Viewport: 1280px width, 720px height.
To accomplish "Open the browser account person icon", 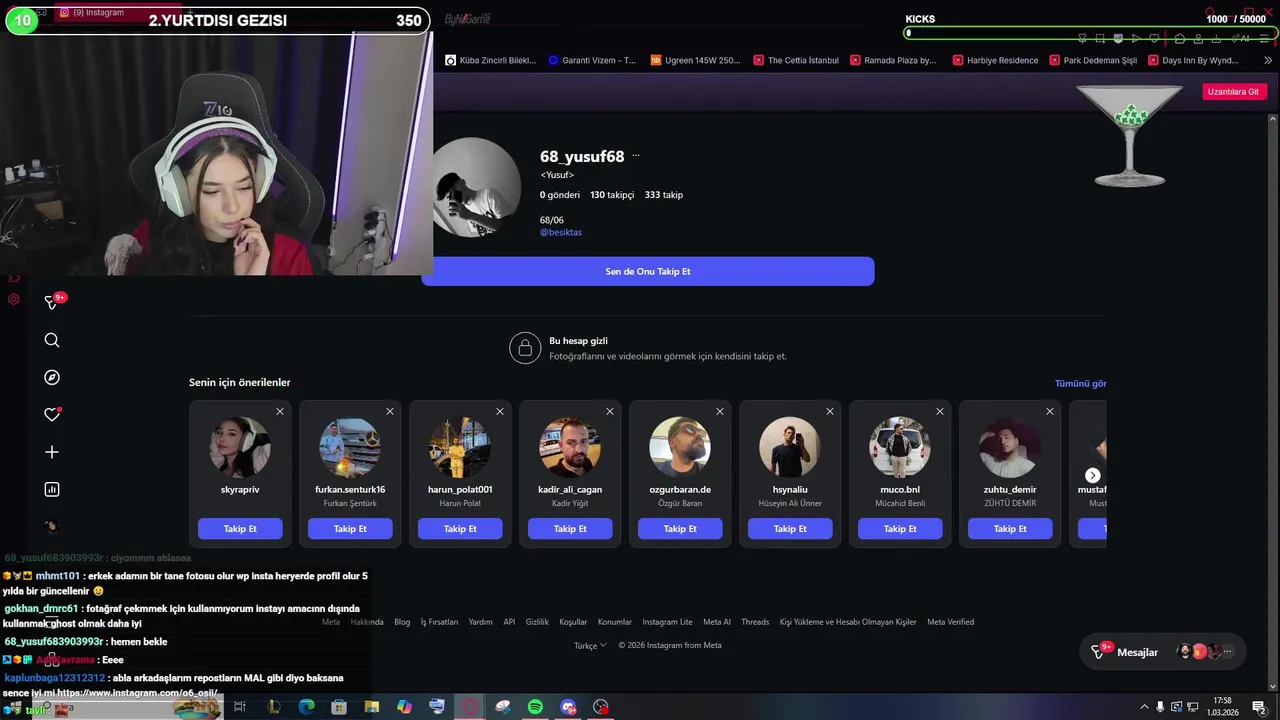I will click(1200, 38).
